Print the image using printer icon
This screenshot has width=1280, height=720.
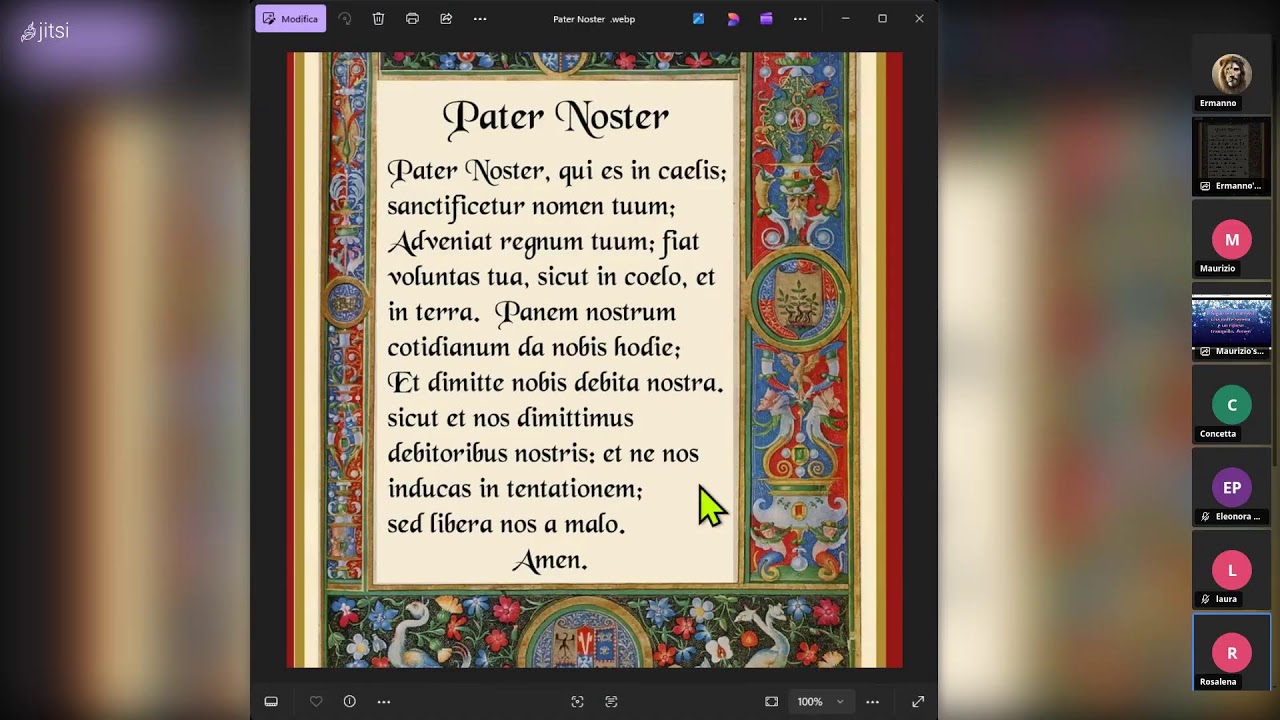(412, 19)
